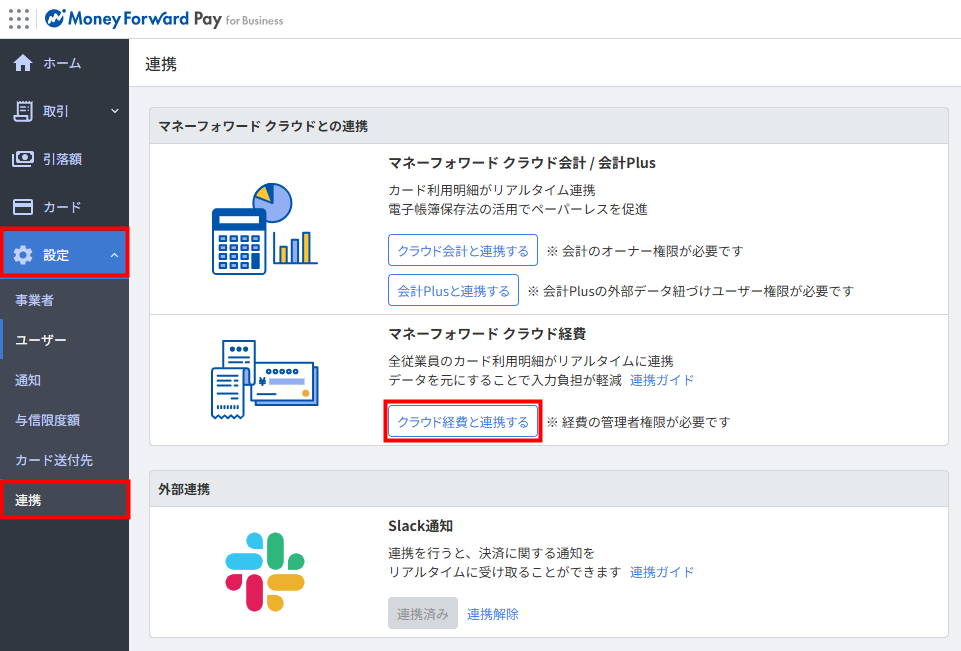Viewport: 961px width, 651px height.
Task: Click the 引落額 cash icon
Action: [23, 159]
